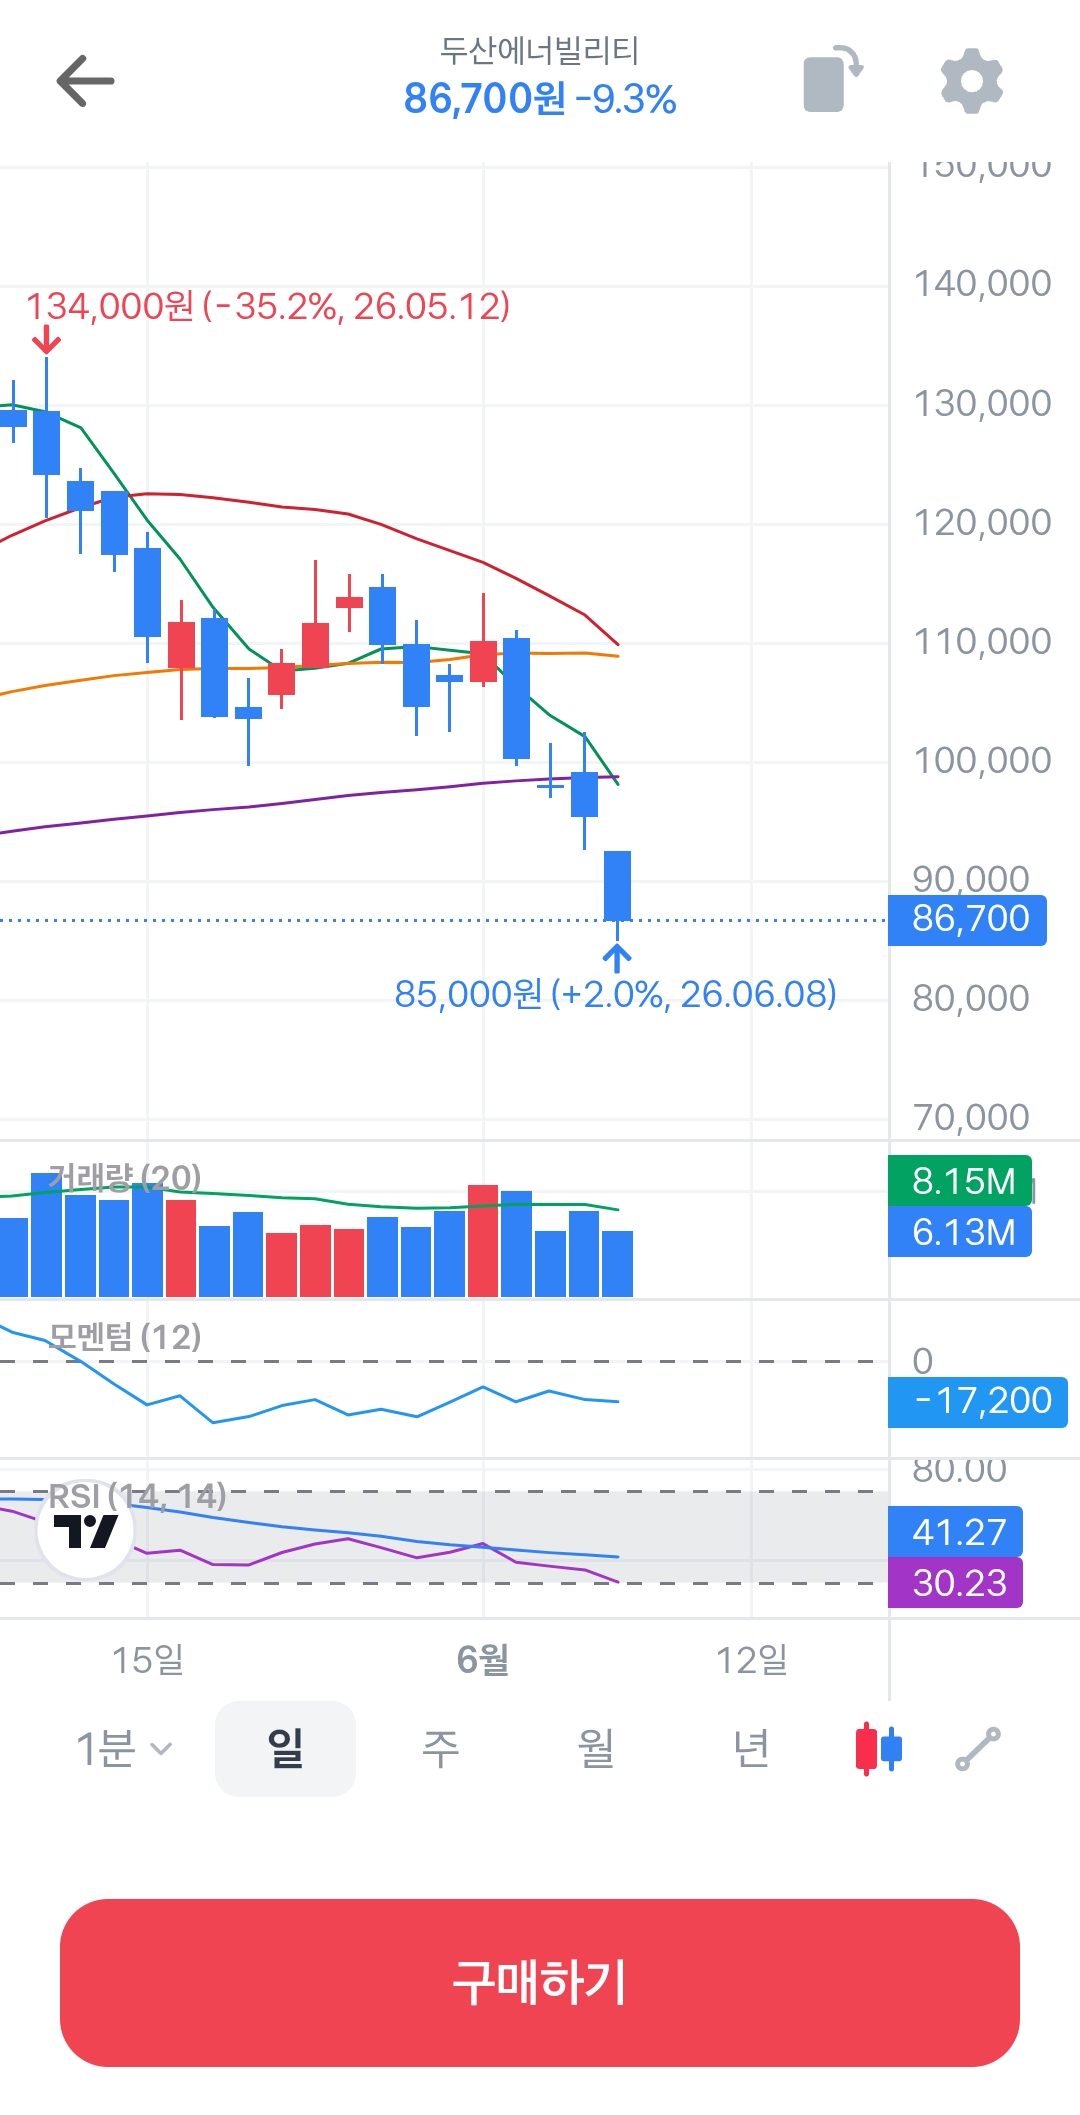
Task: Tap the 두산에너빌리티 stock title
Action: [x=539, y=51]
